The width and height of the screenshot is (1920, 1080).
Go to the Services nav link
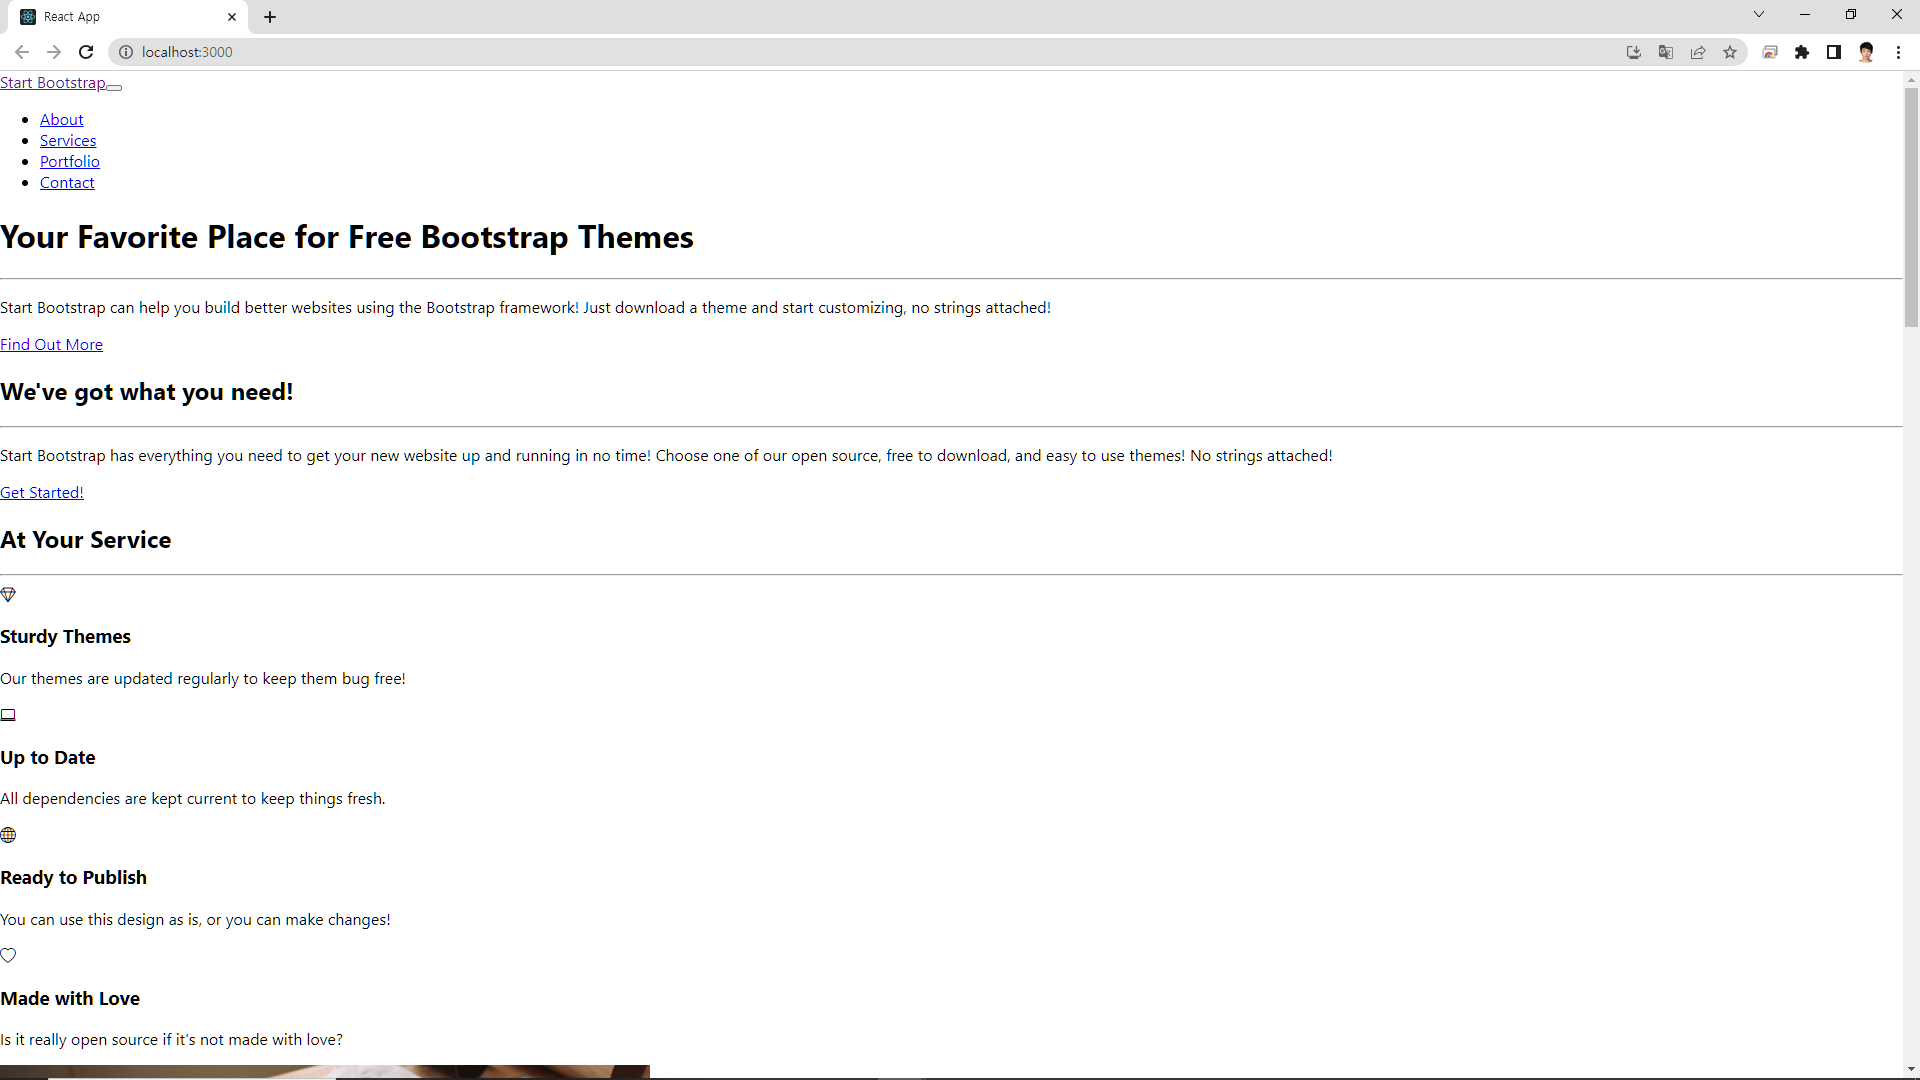tap(68, 141)
